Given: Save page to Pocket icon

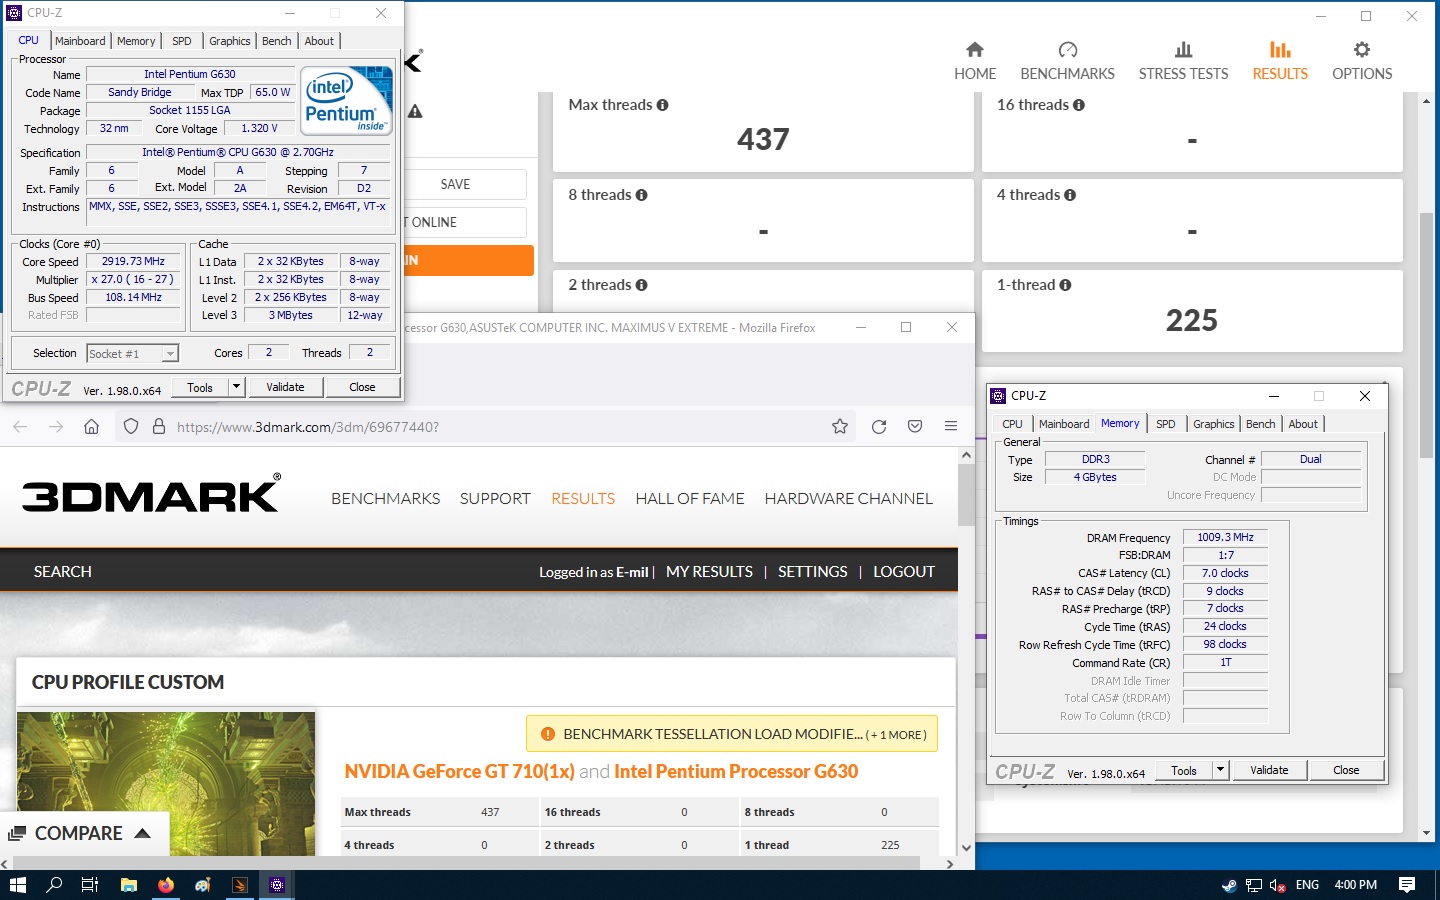Looking at the screenshot, I should coord(915,427).
